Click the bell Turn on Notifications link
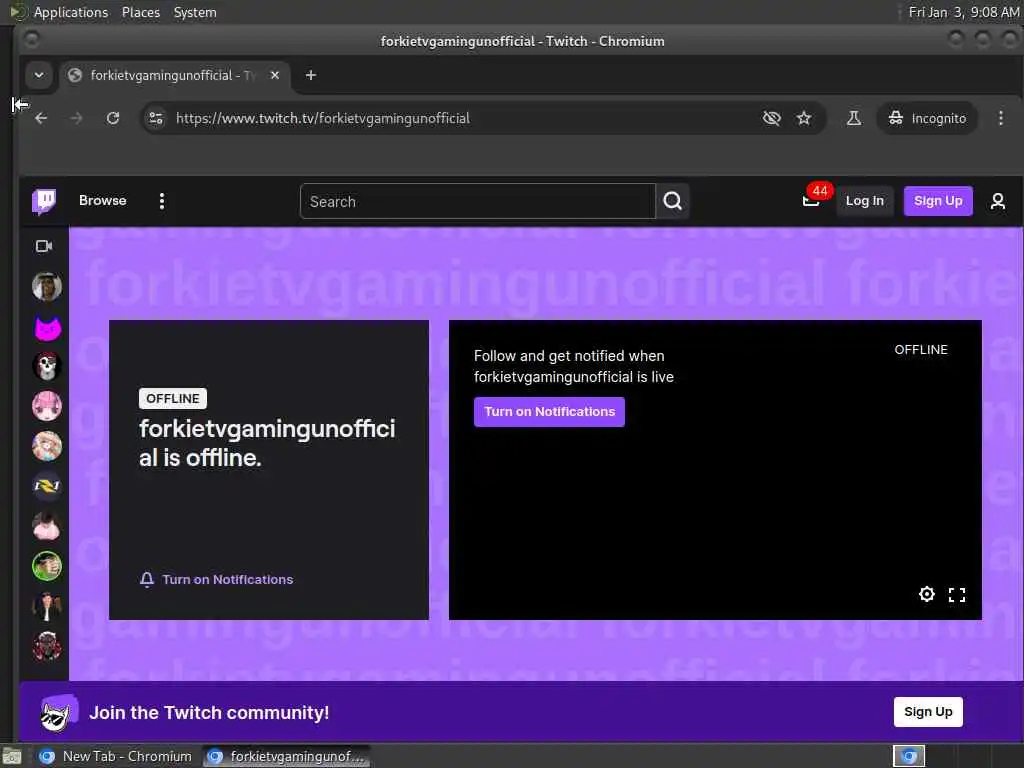This screenshot has height=768, width=1024. click(216, 579)
